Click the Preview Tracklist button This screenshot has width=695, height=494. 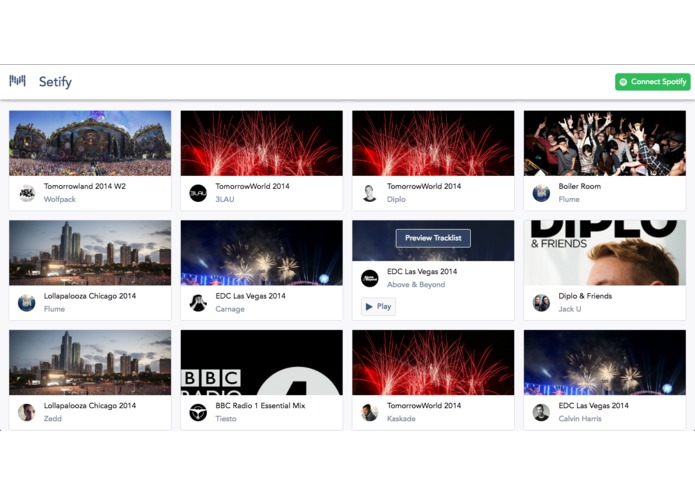pos(433,238)
